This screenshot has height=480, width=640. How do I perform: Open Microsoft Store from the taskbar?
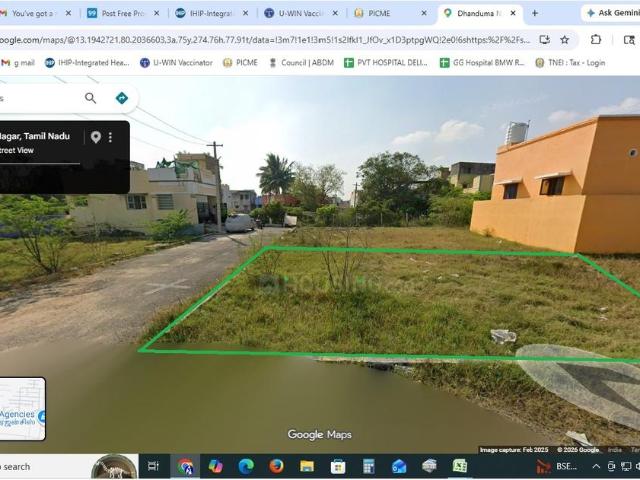338,466
